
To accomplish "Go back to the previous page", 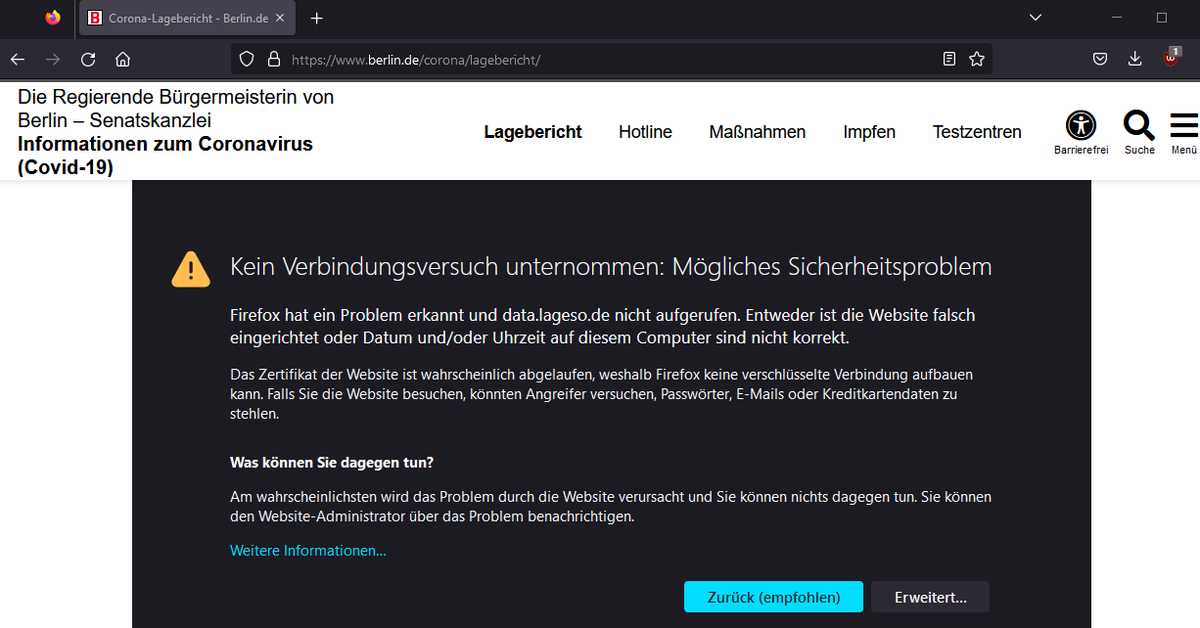I will click(x=18, y=59).
